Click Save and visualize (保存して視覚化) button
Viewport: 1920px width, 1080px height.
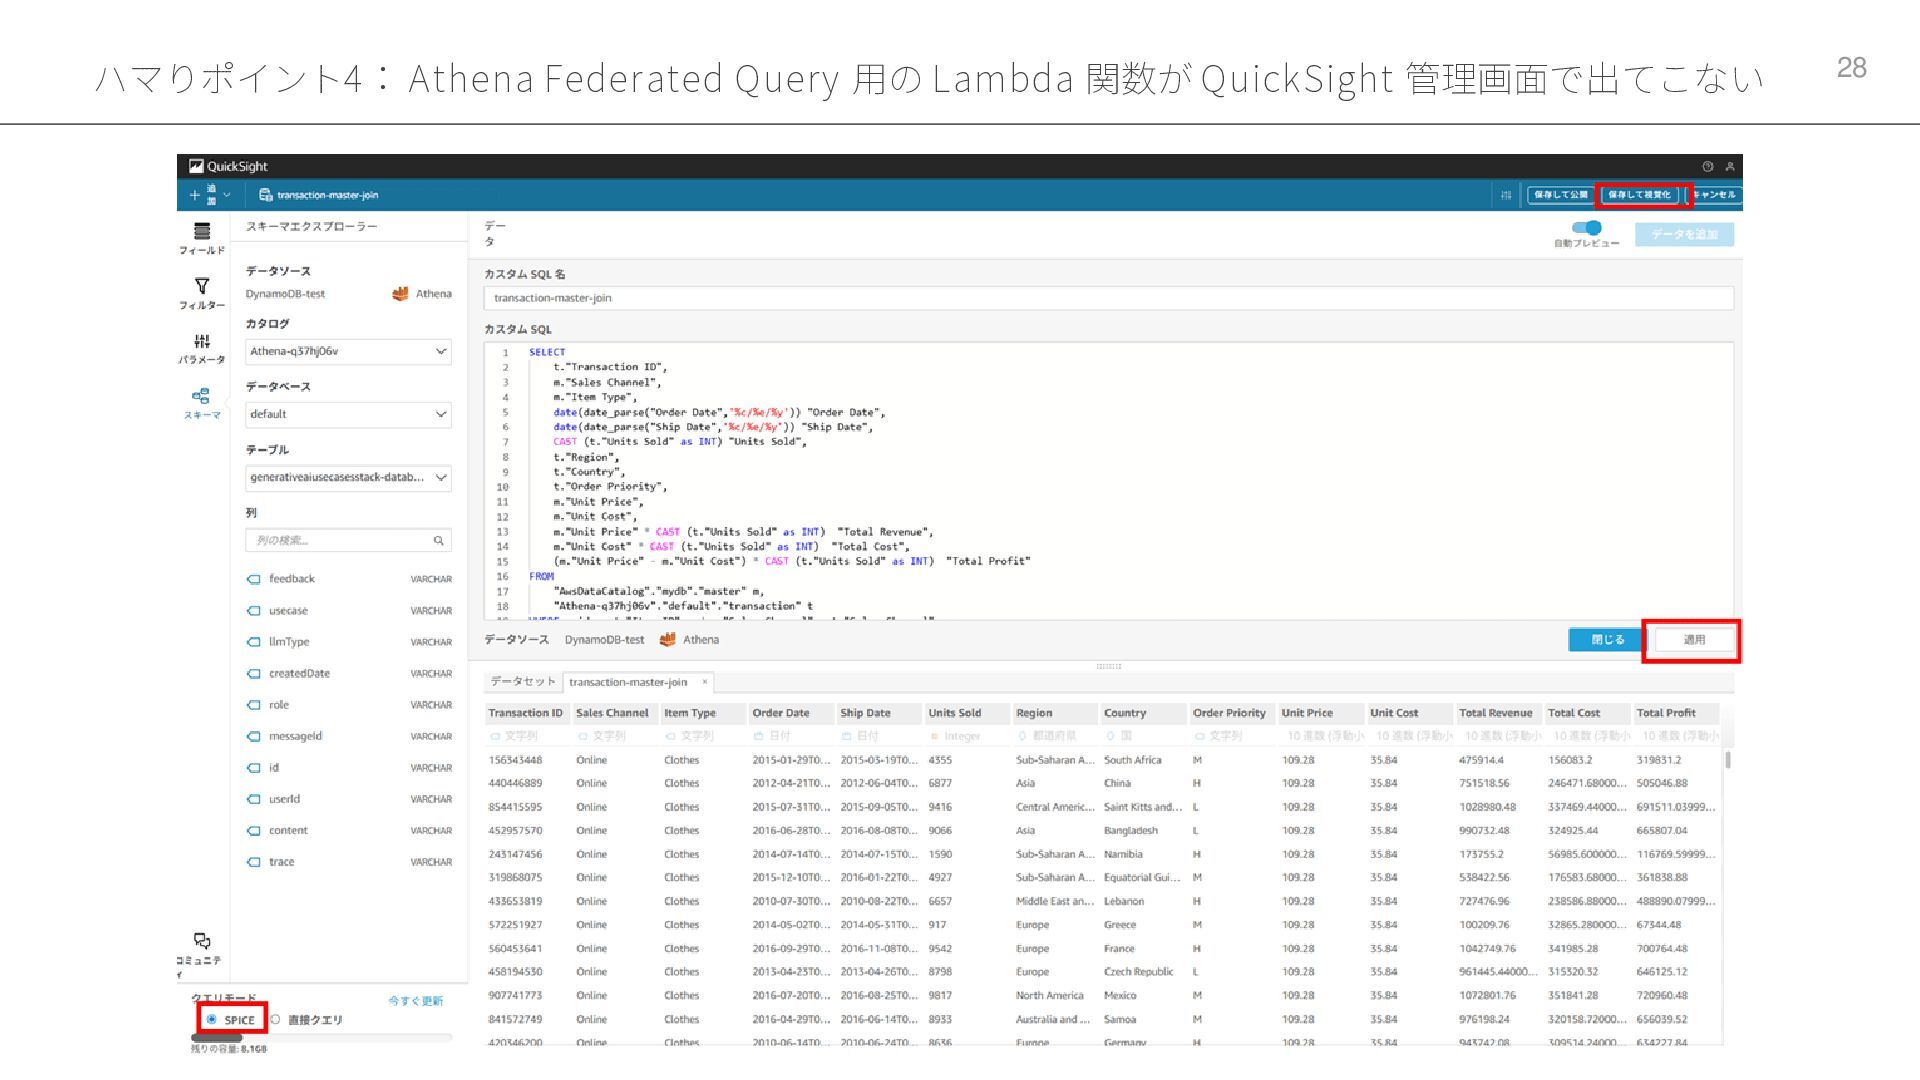point(1639,195)
